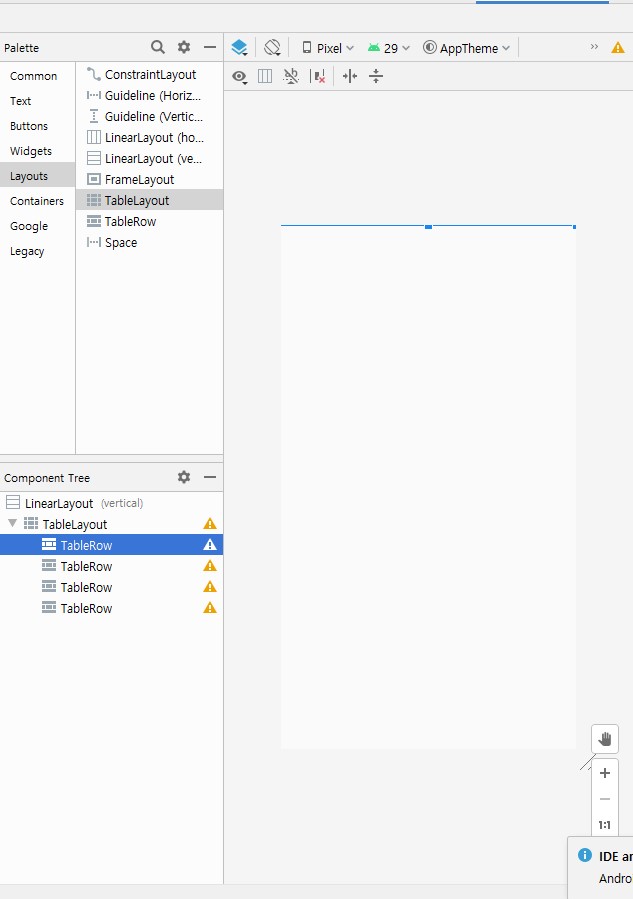
Task: Minimize the Palette panel
Action: [x=210, y=47]
